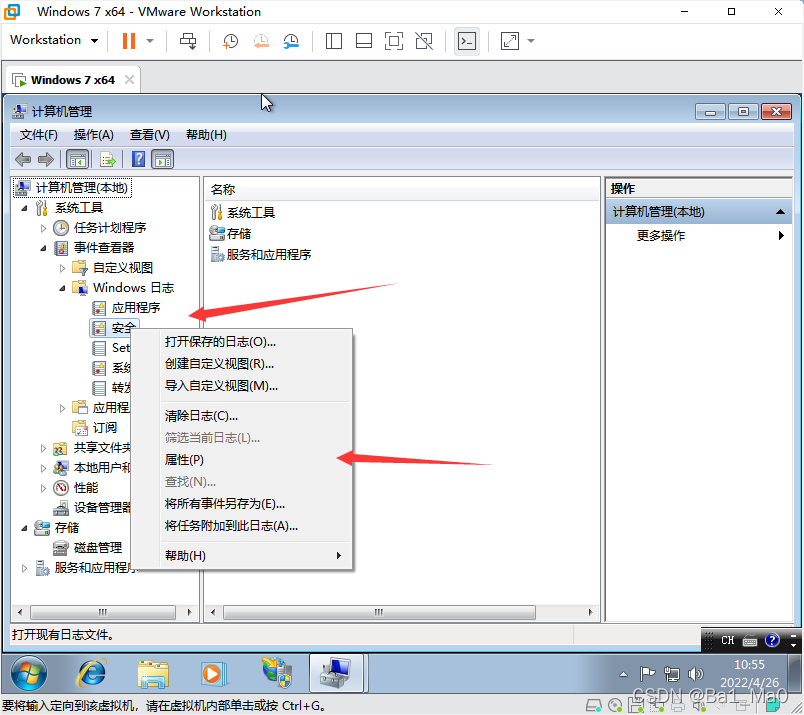
Task: Take a snapshot of the virtual machine
Action: click(230, 41)
